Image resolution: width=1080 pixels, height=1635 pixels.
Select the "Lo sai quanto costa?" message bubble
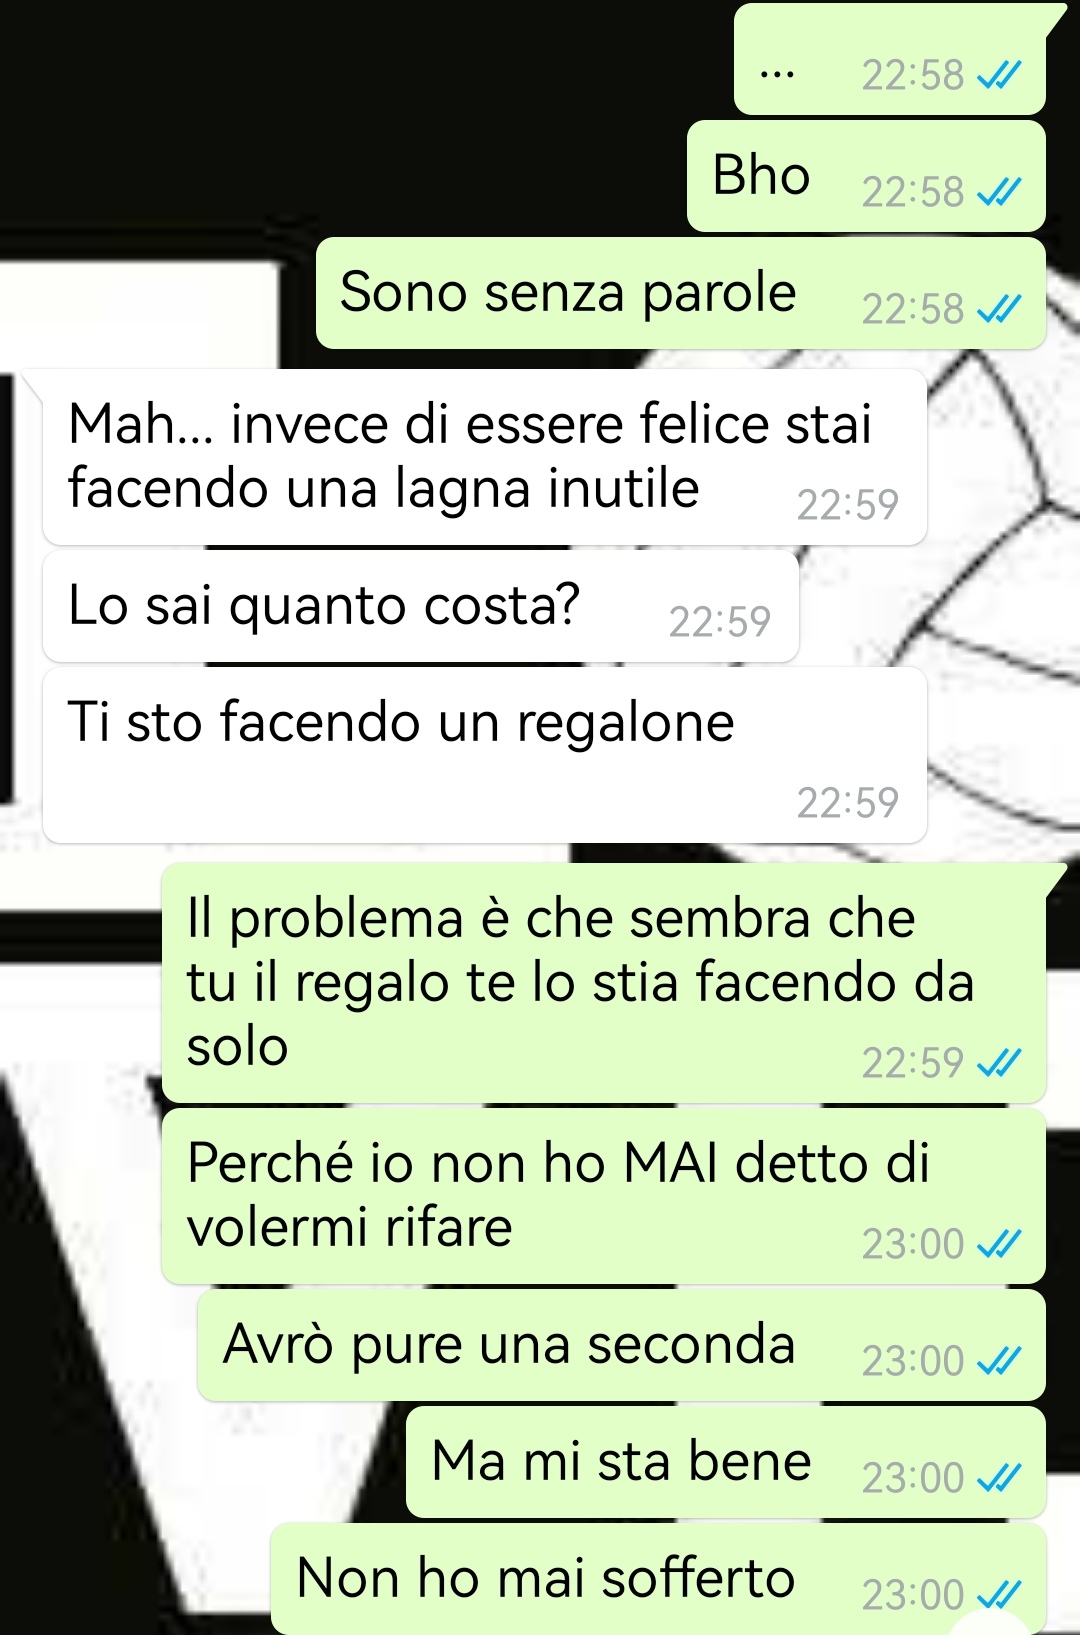[x=421, y=606]
